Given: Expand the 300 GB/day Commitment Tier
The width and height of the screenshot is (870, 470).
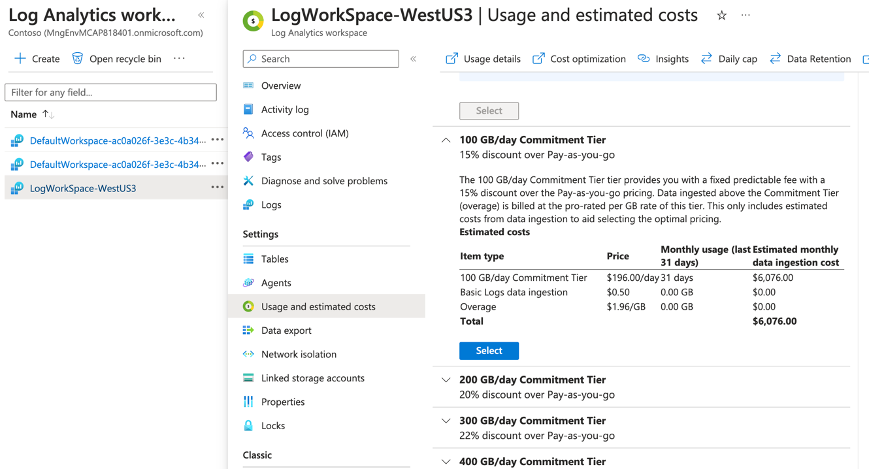Looking at the screenshot, I should click(446, 421).
